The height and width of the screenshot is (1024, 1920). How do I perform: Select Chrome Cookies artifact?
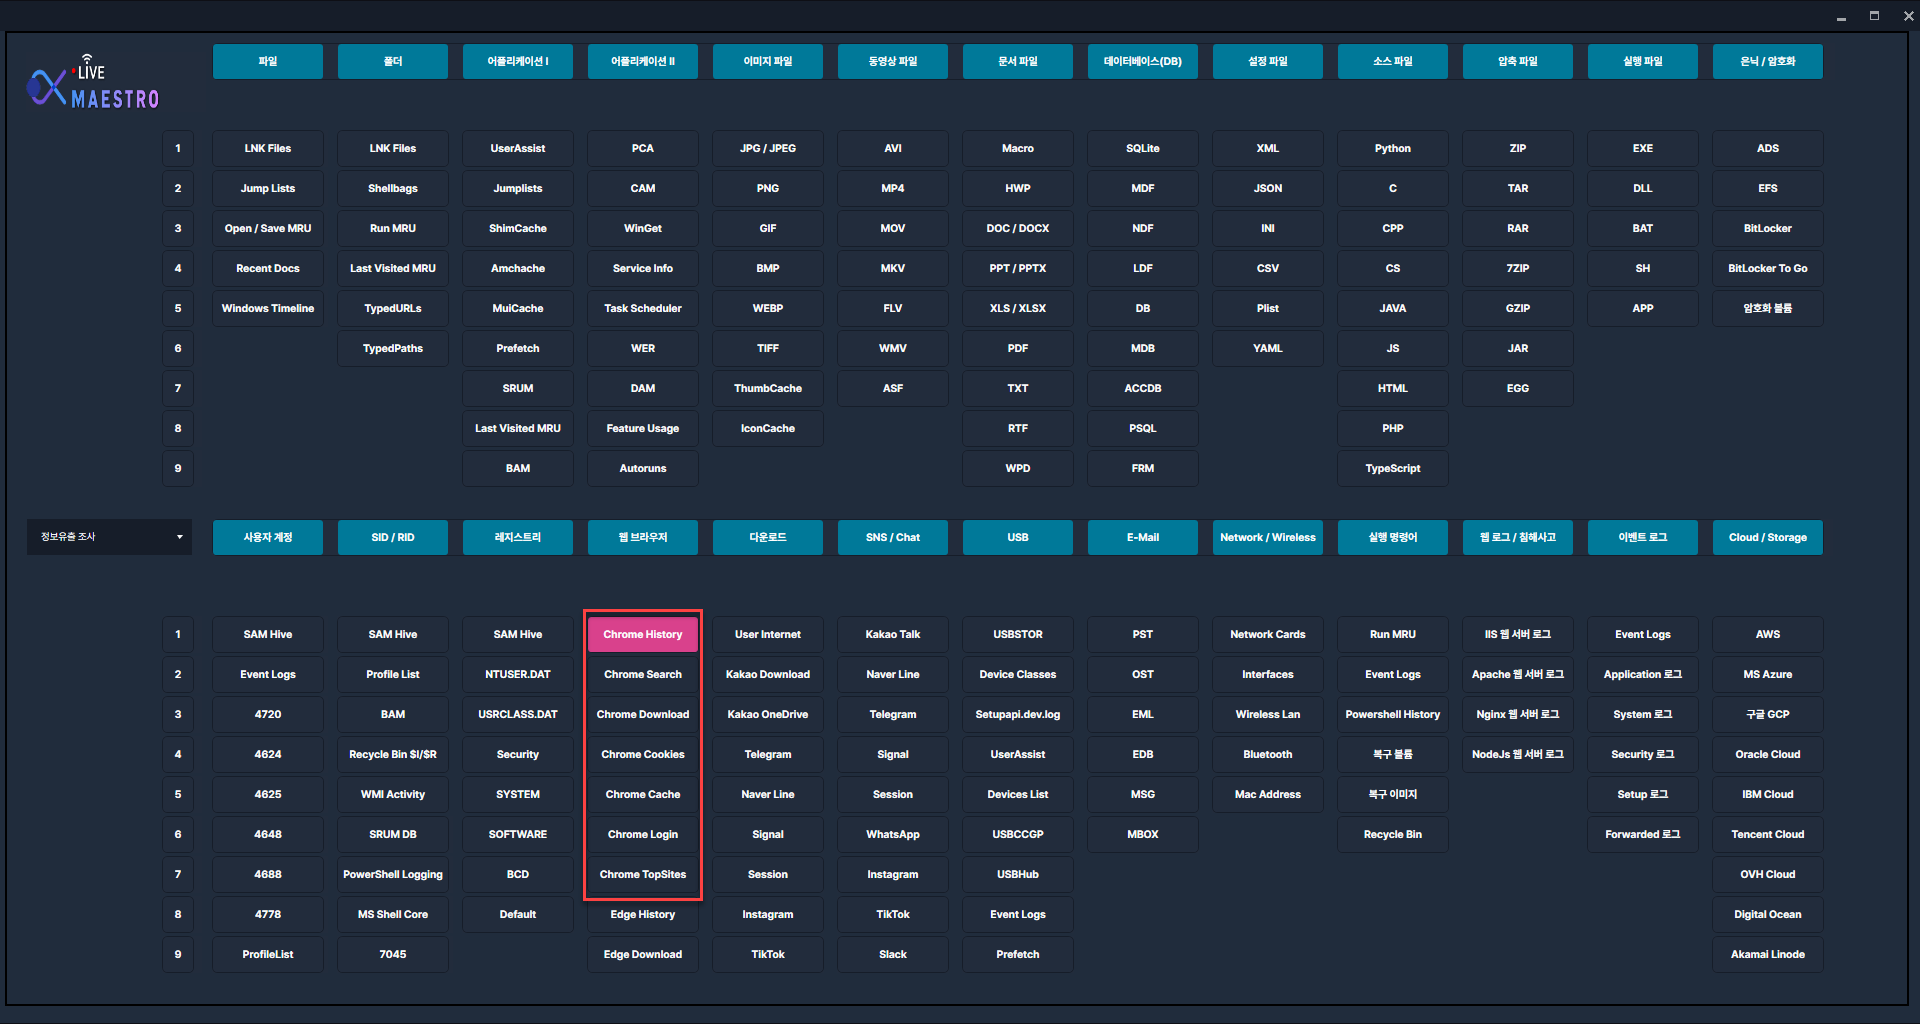642,754
